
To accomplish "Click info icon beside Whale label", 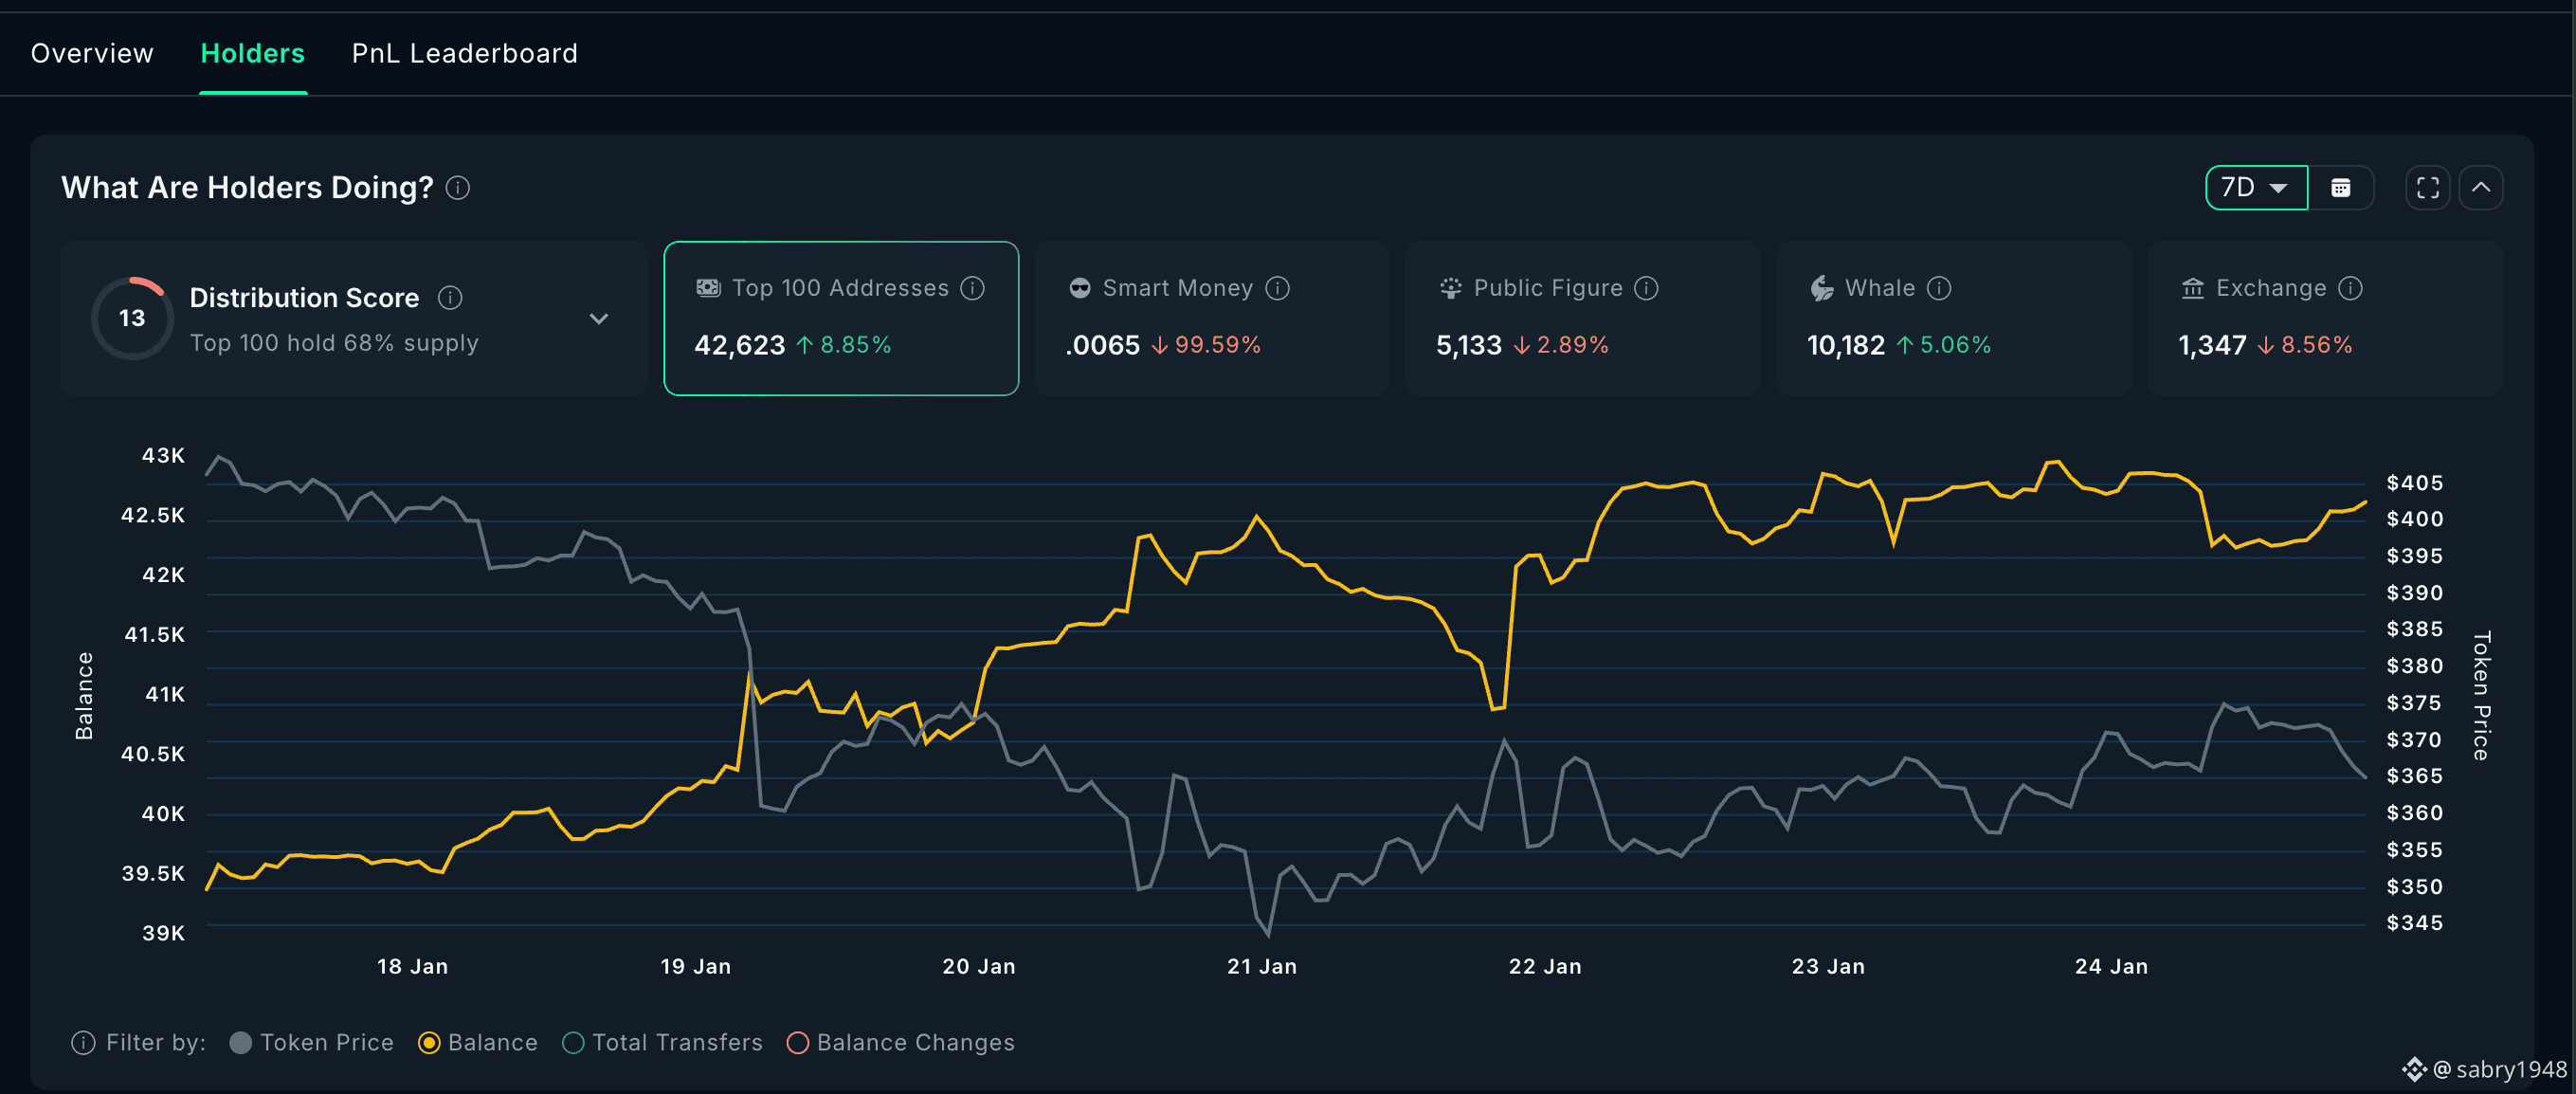I will click(1939, 288).
